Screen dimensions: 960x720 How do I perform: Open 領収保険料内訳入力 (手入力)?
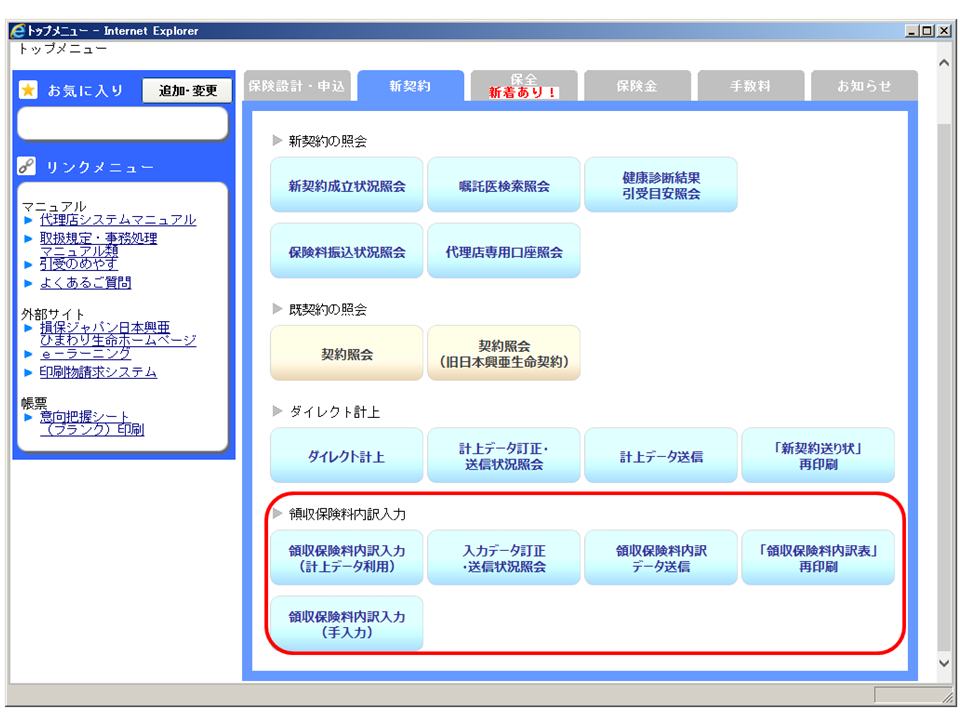tap(347, 625)
